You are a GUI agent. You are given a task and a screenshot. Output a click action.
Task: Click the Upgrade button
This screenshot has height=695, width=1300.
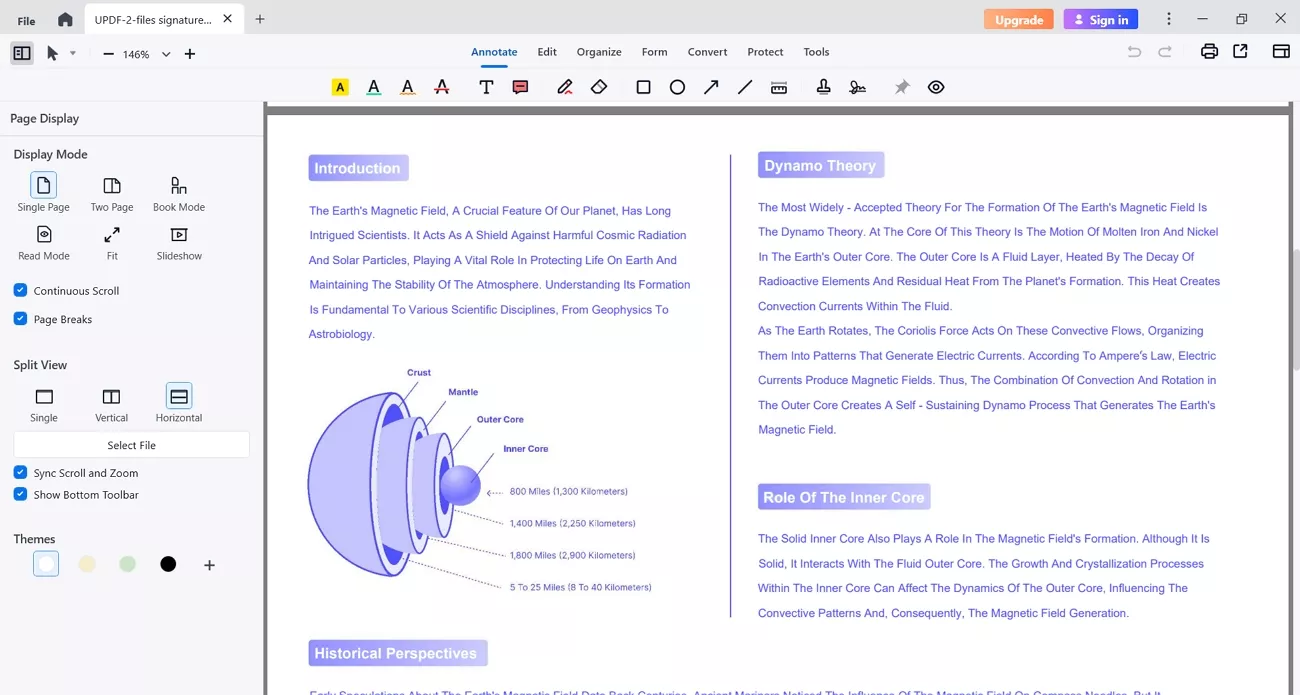click(x=1018, y=18)
